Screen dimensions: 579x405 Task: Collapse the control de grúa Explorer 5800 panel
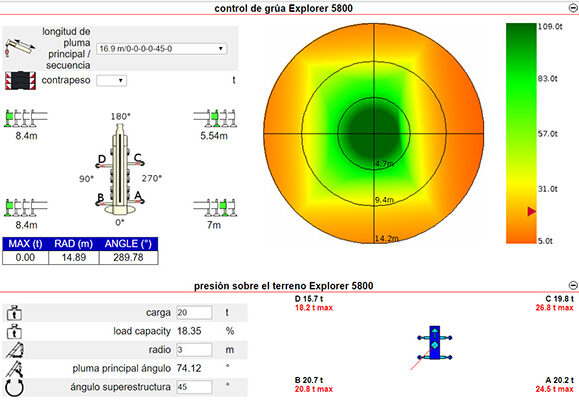(573, 8)
